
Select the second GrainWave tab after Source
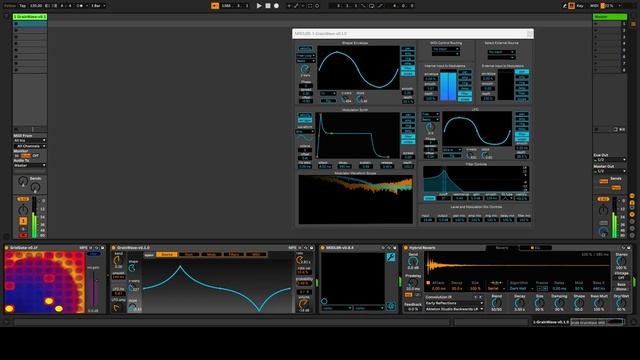tap(189, 255)
